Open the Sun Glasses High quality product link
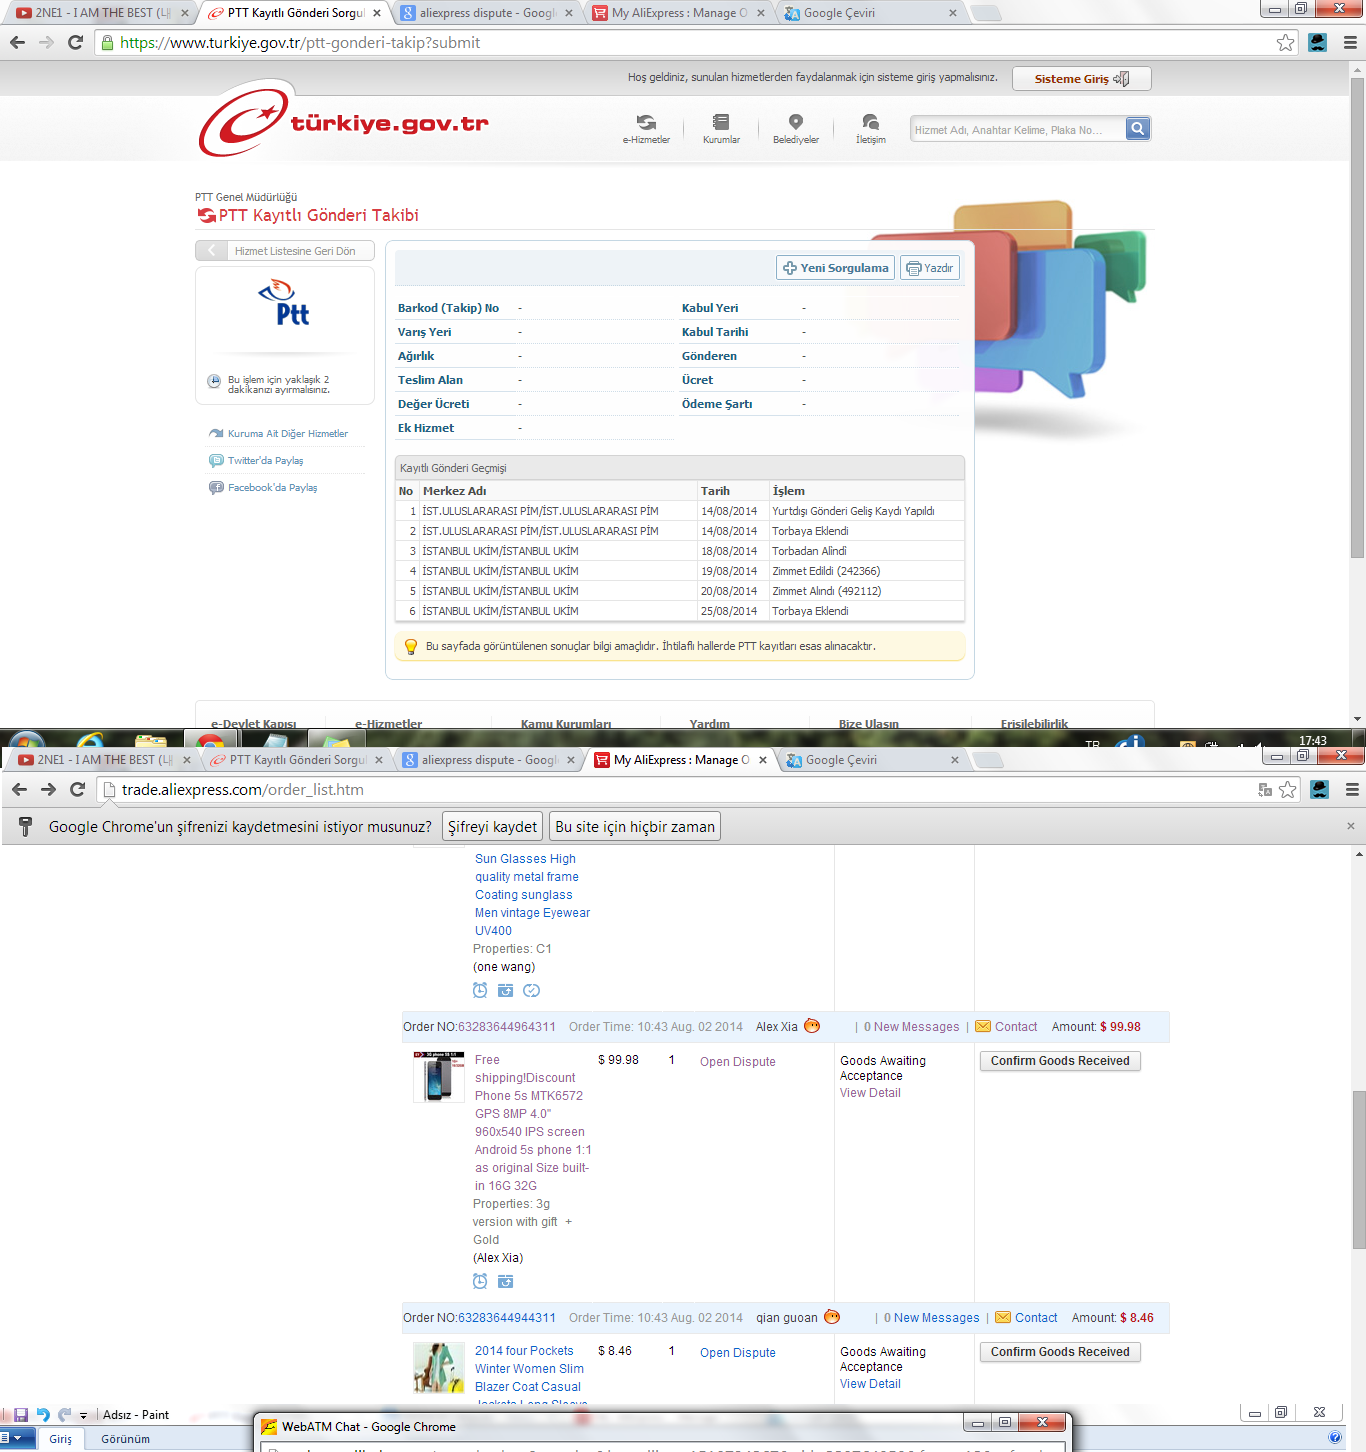Image resolution: width=1366 pixels, height=1452 pixels. tap(532, 894)
